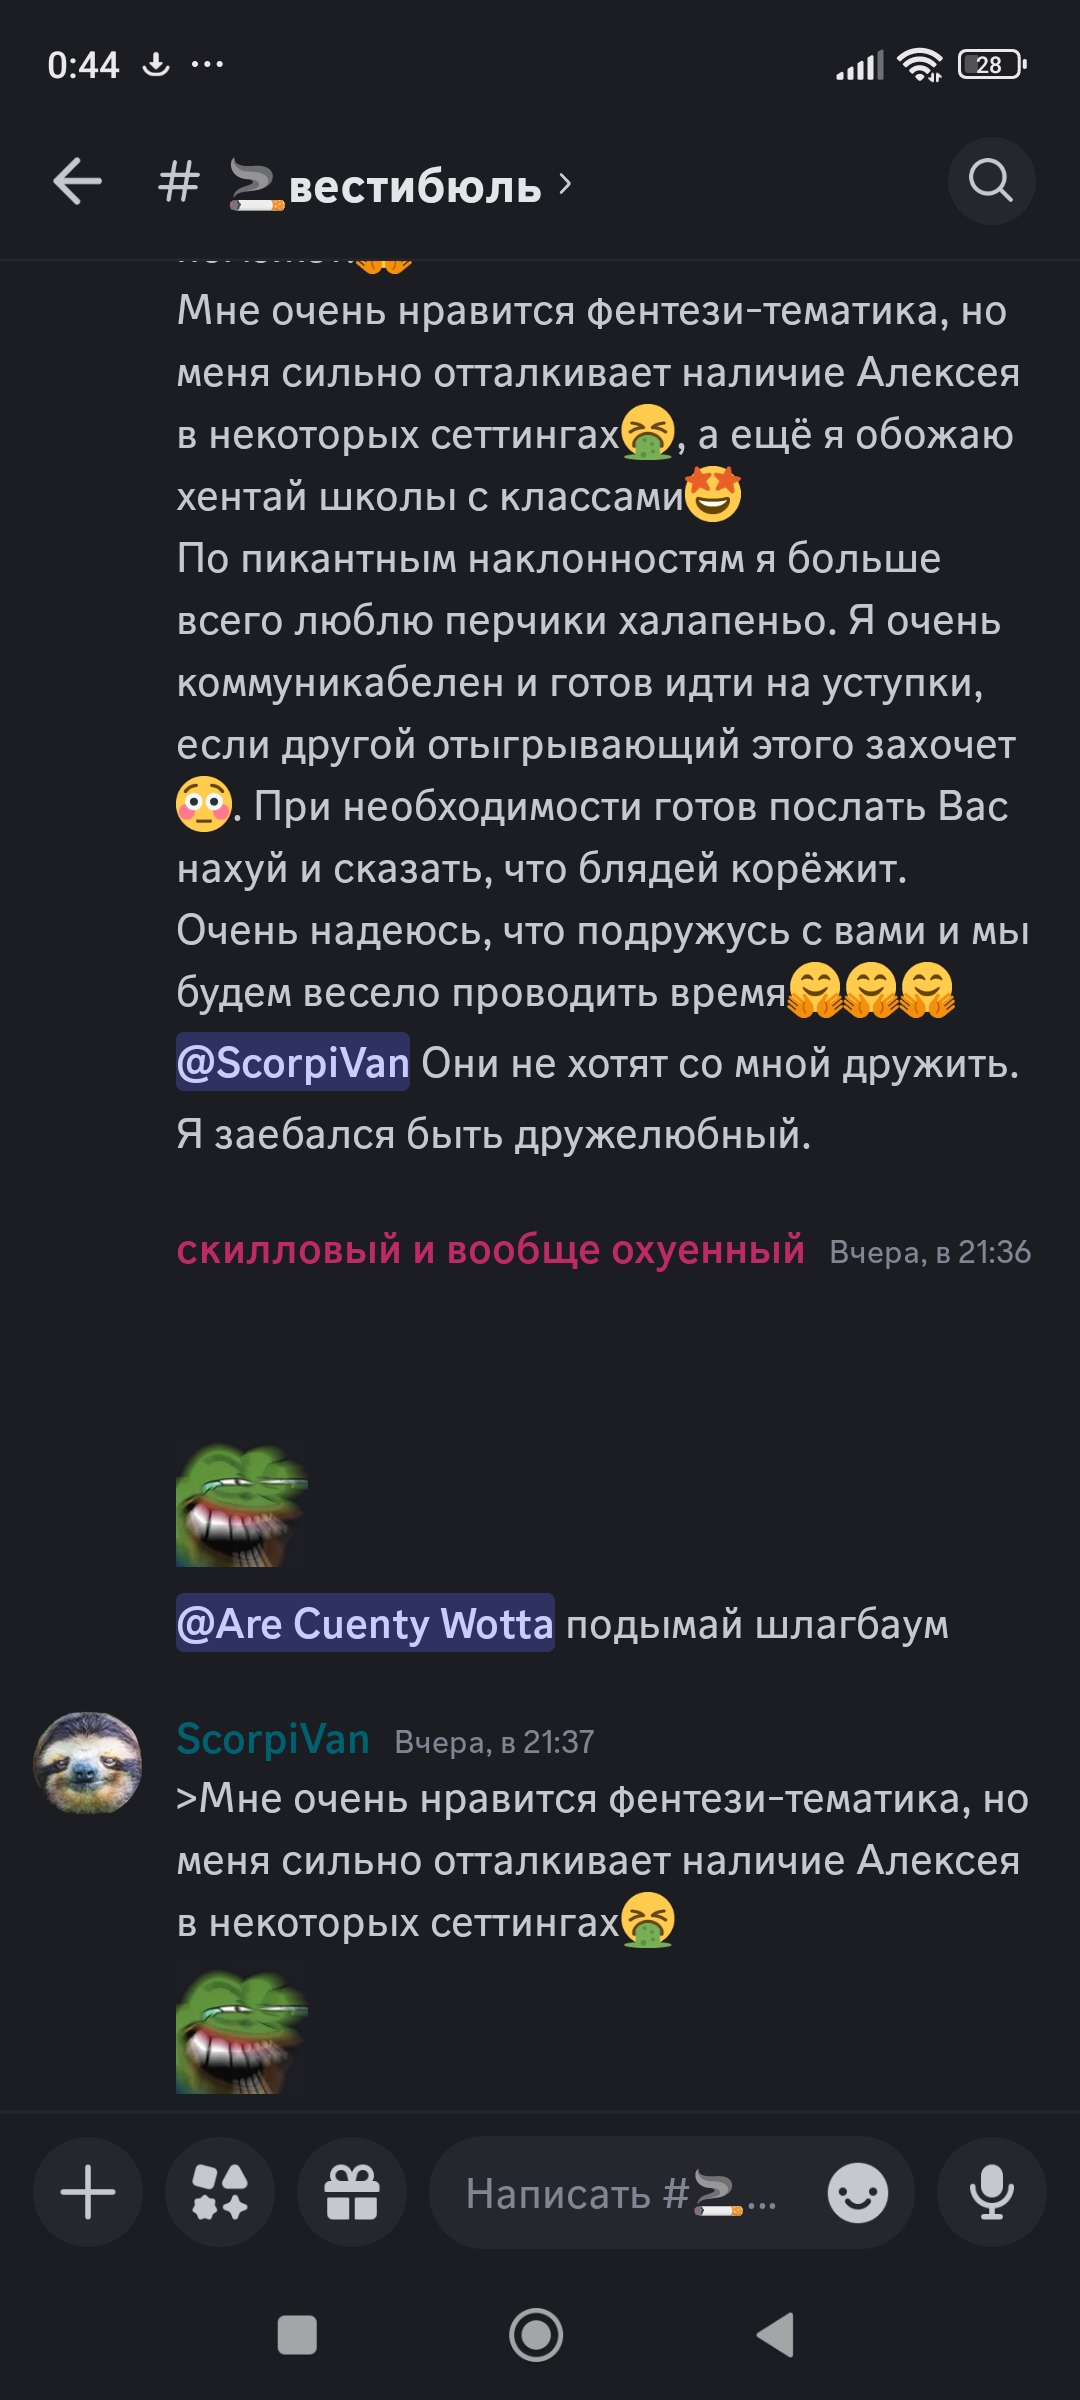The height and width of the screenshot is (2400, 1080).
Task: Tap the Android back triangle
Action: (x=776, y=2335)
